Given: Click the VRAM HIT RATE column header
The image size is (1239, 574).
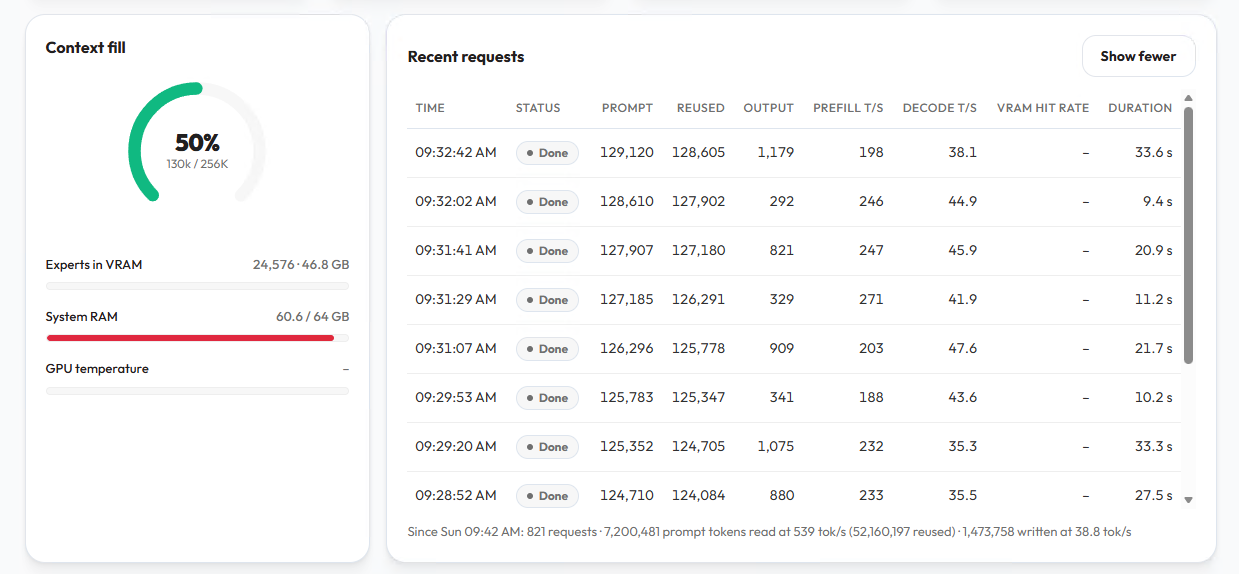Looking at the screenshot, I should tap(1043, 108).
